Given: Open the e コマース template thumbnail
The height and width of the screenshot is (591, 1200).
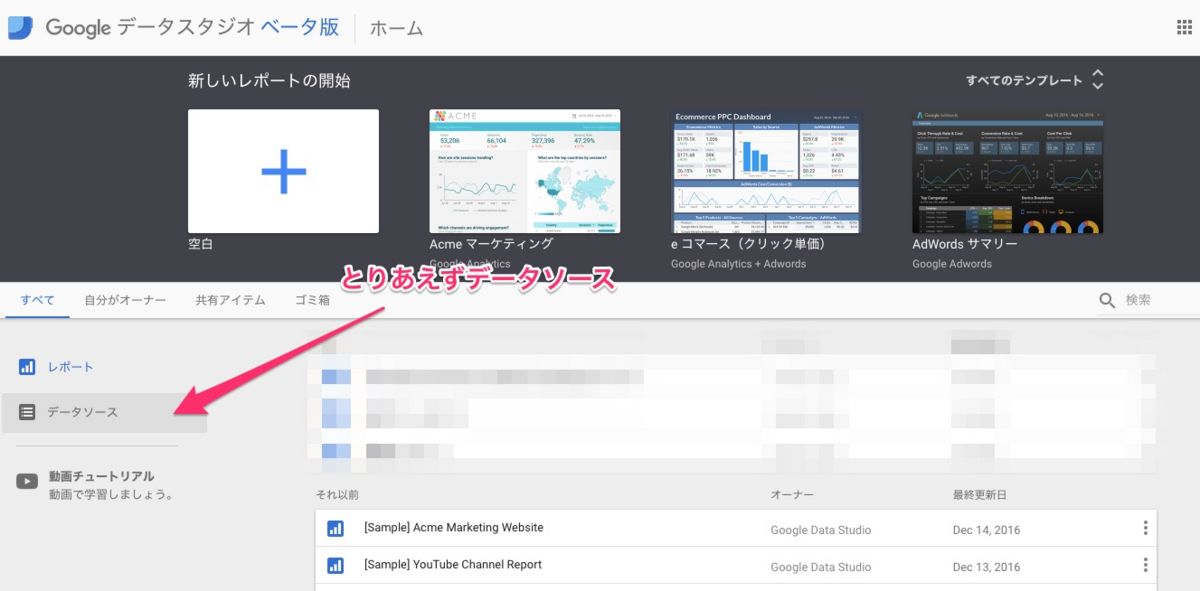Looking at the screenshot, I should coord(766,171).
